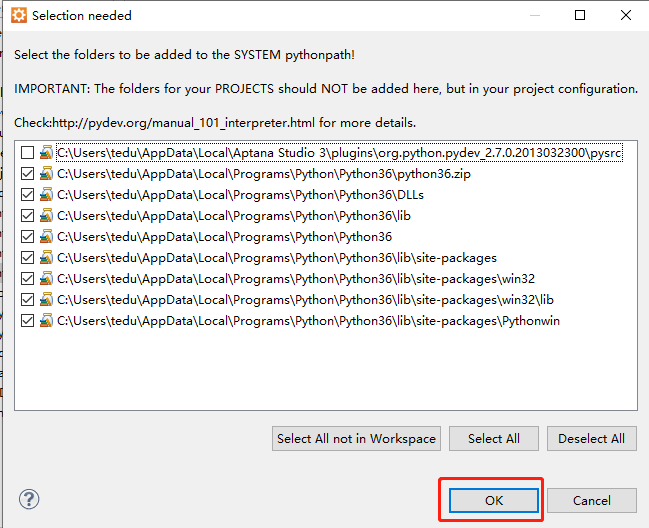Uncheck the Python36\DLLs checkbox
649x528 pixels.
click(27, 195)
